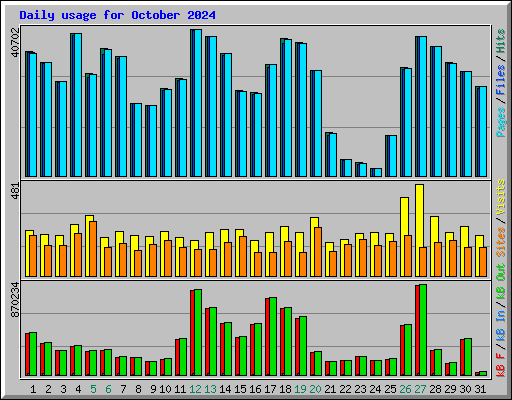Click green weekend day label 5

93,389
